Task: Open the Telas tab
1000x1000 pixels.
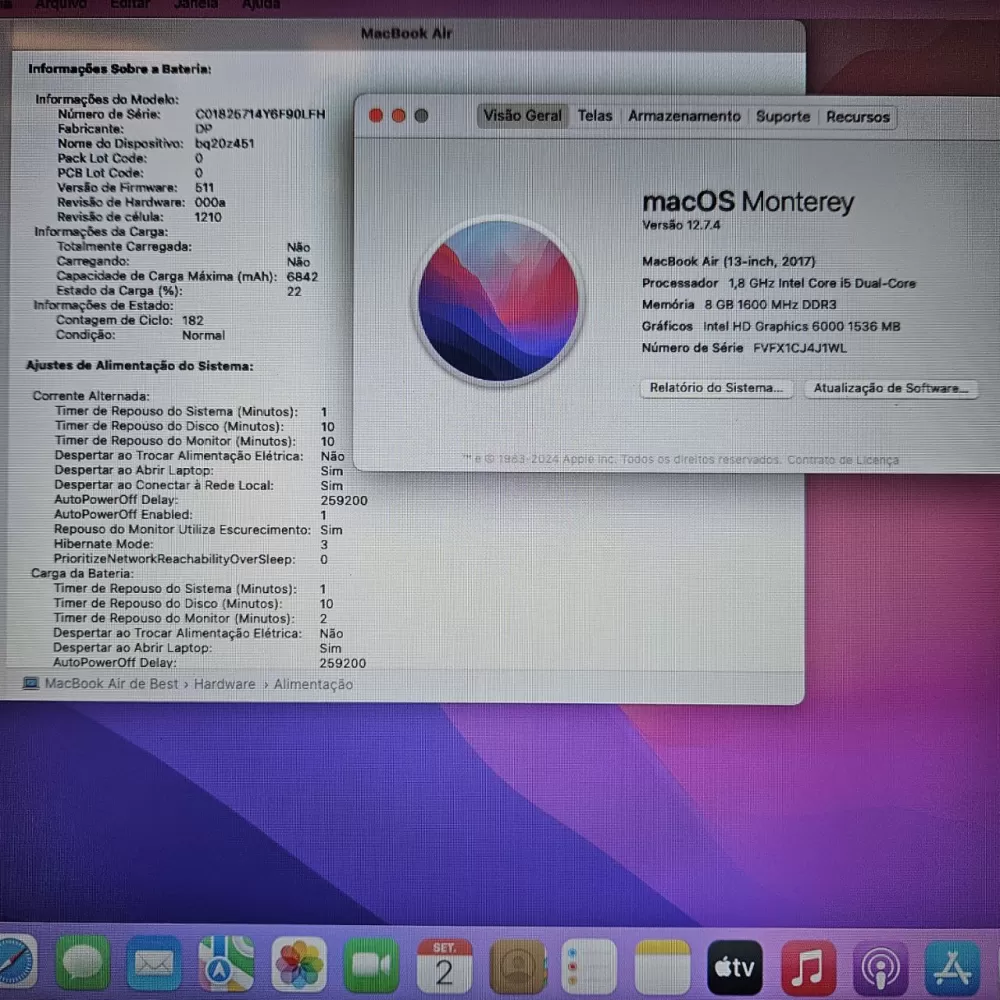Action: click(594, 115)
